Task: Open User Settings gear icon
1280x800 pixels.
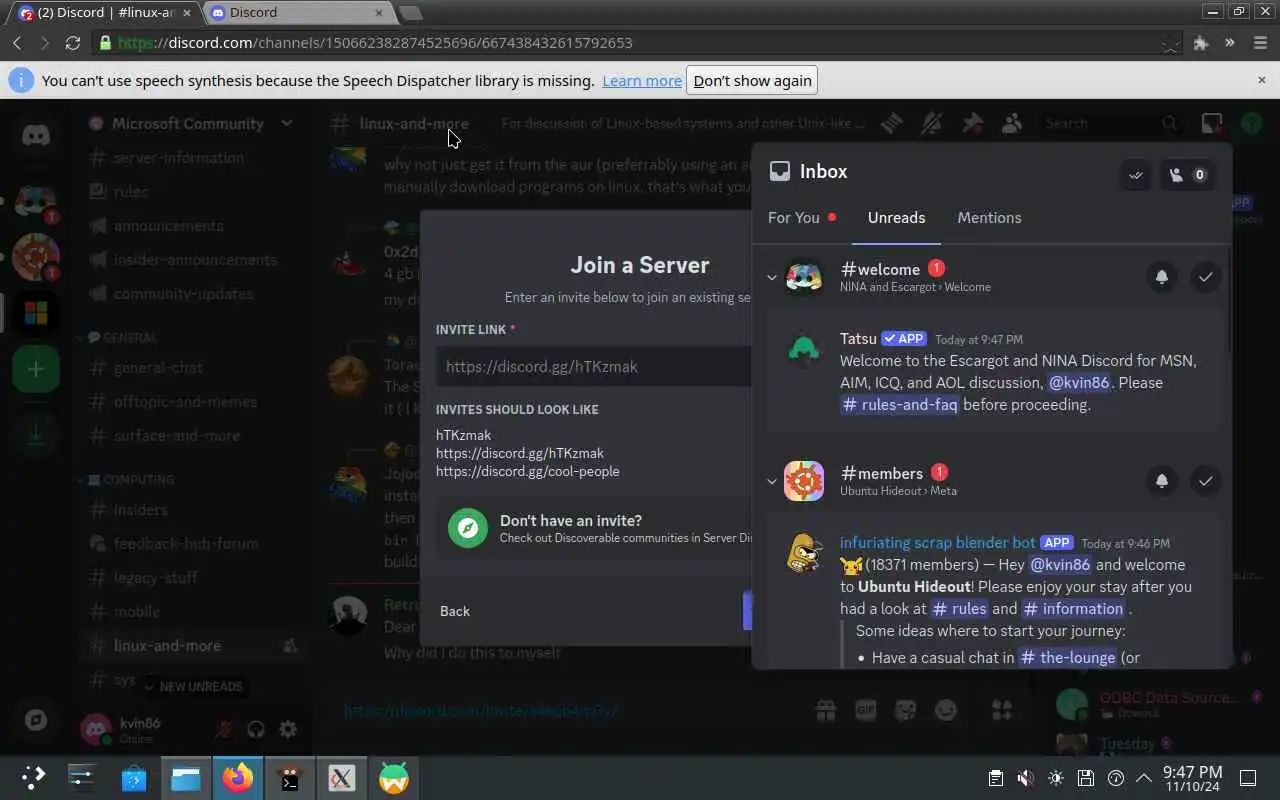Action: (288, 729)
